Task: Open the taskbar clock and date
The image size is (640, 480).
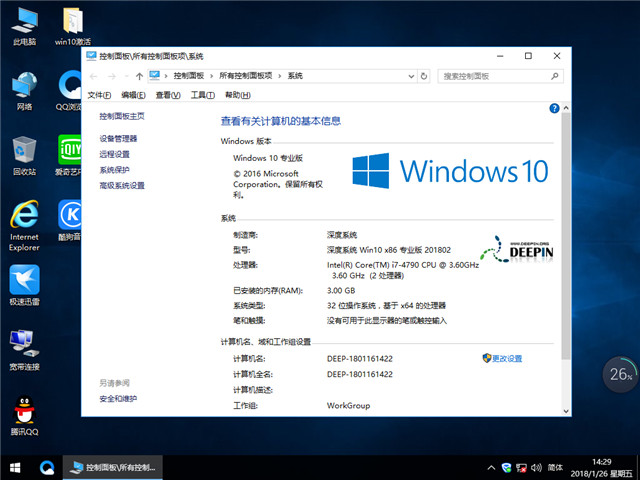Action: (x=602, y=468)
